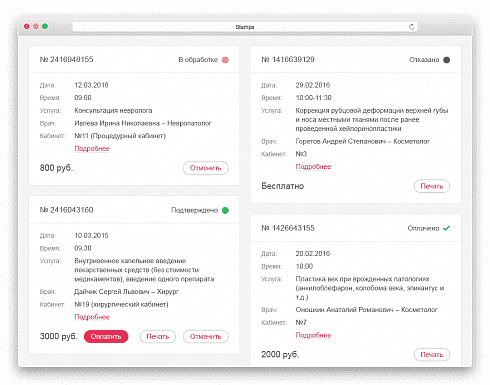Click the Отменить button on the 3000 руб. order

point(206,337)
